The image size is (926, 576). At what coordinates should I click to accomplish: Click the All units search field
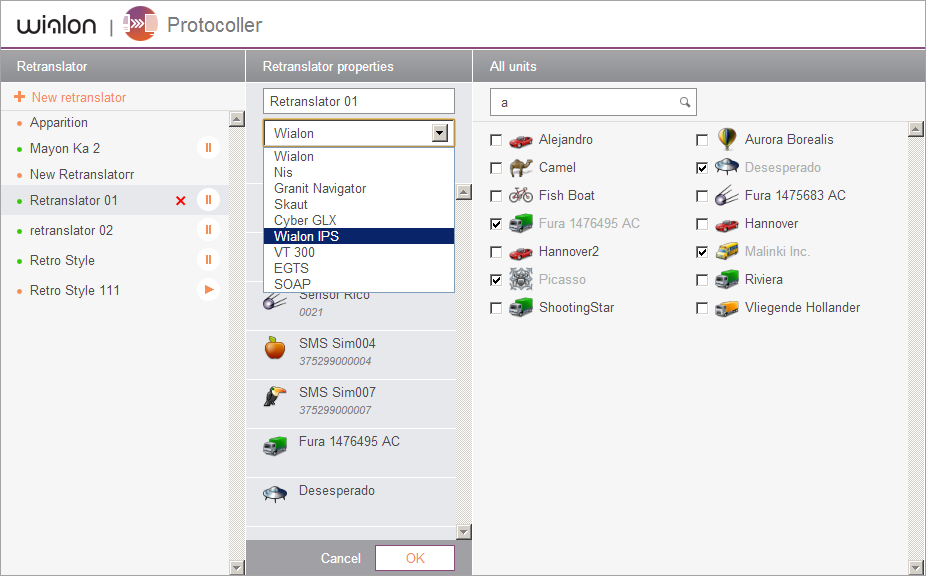(x=593, y=102)
